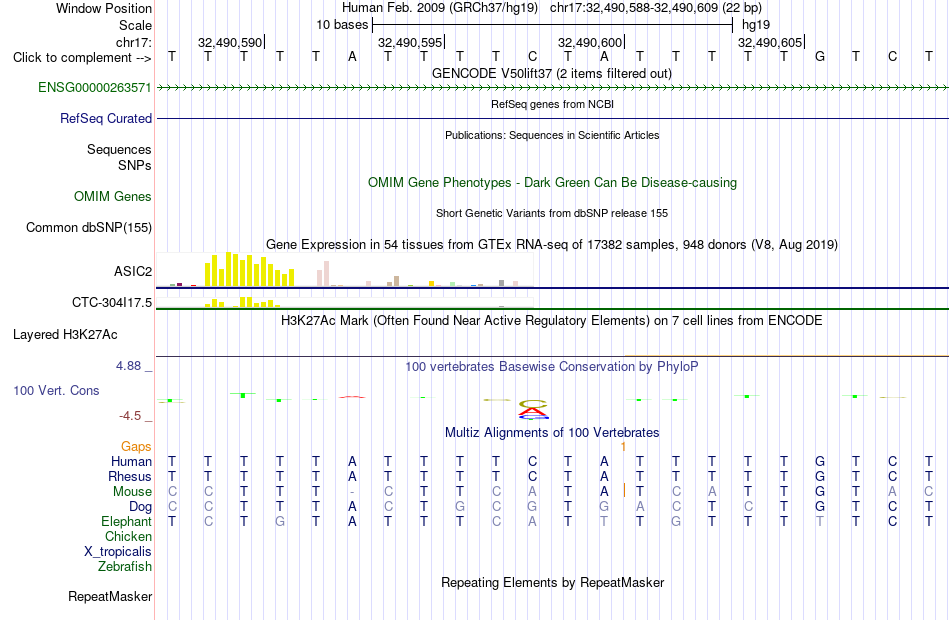Click the 32,490,590 ruler position
This screenshot has width=950, height=620.
coord(230,42)
